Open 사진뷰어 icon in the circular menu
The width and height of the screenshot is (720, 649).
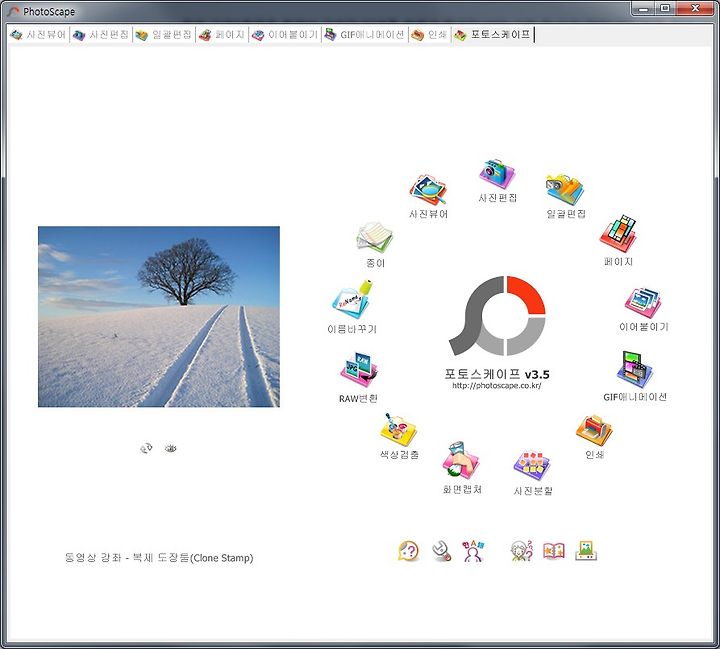click(428, 190)
